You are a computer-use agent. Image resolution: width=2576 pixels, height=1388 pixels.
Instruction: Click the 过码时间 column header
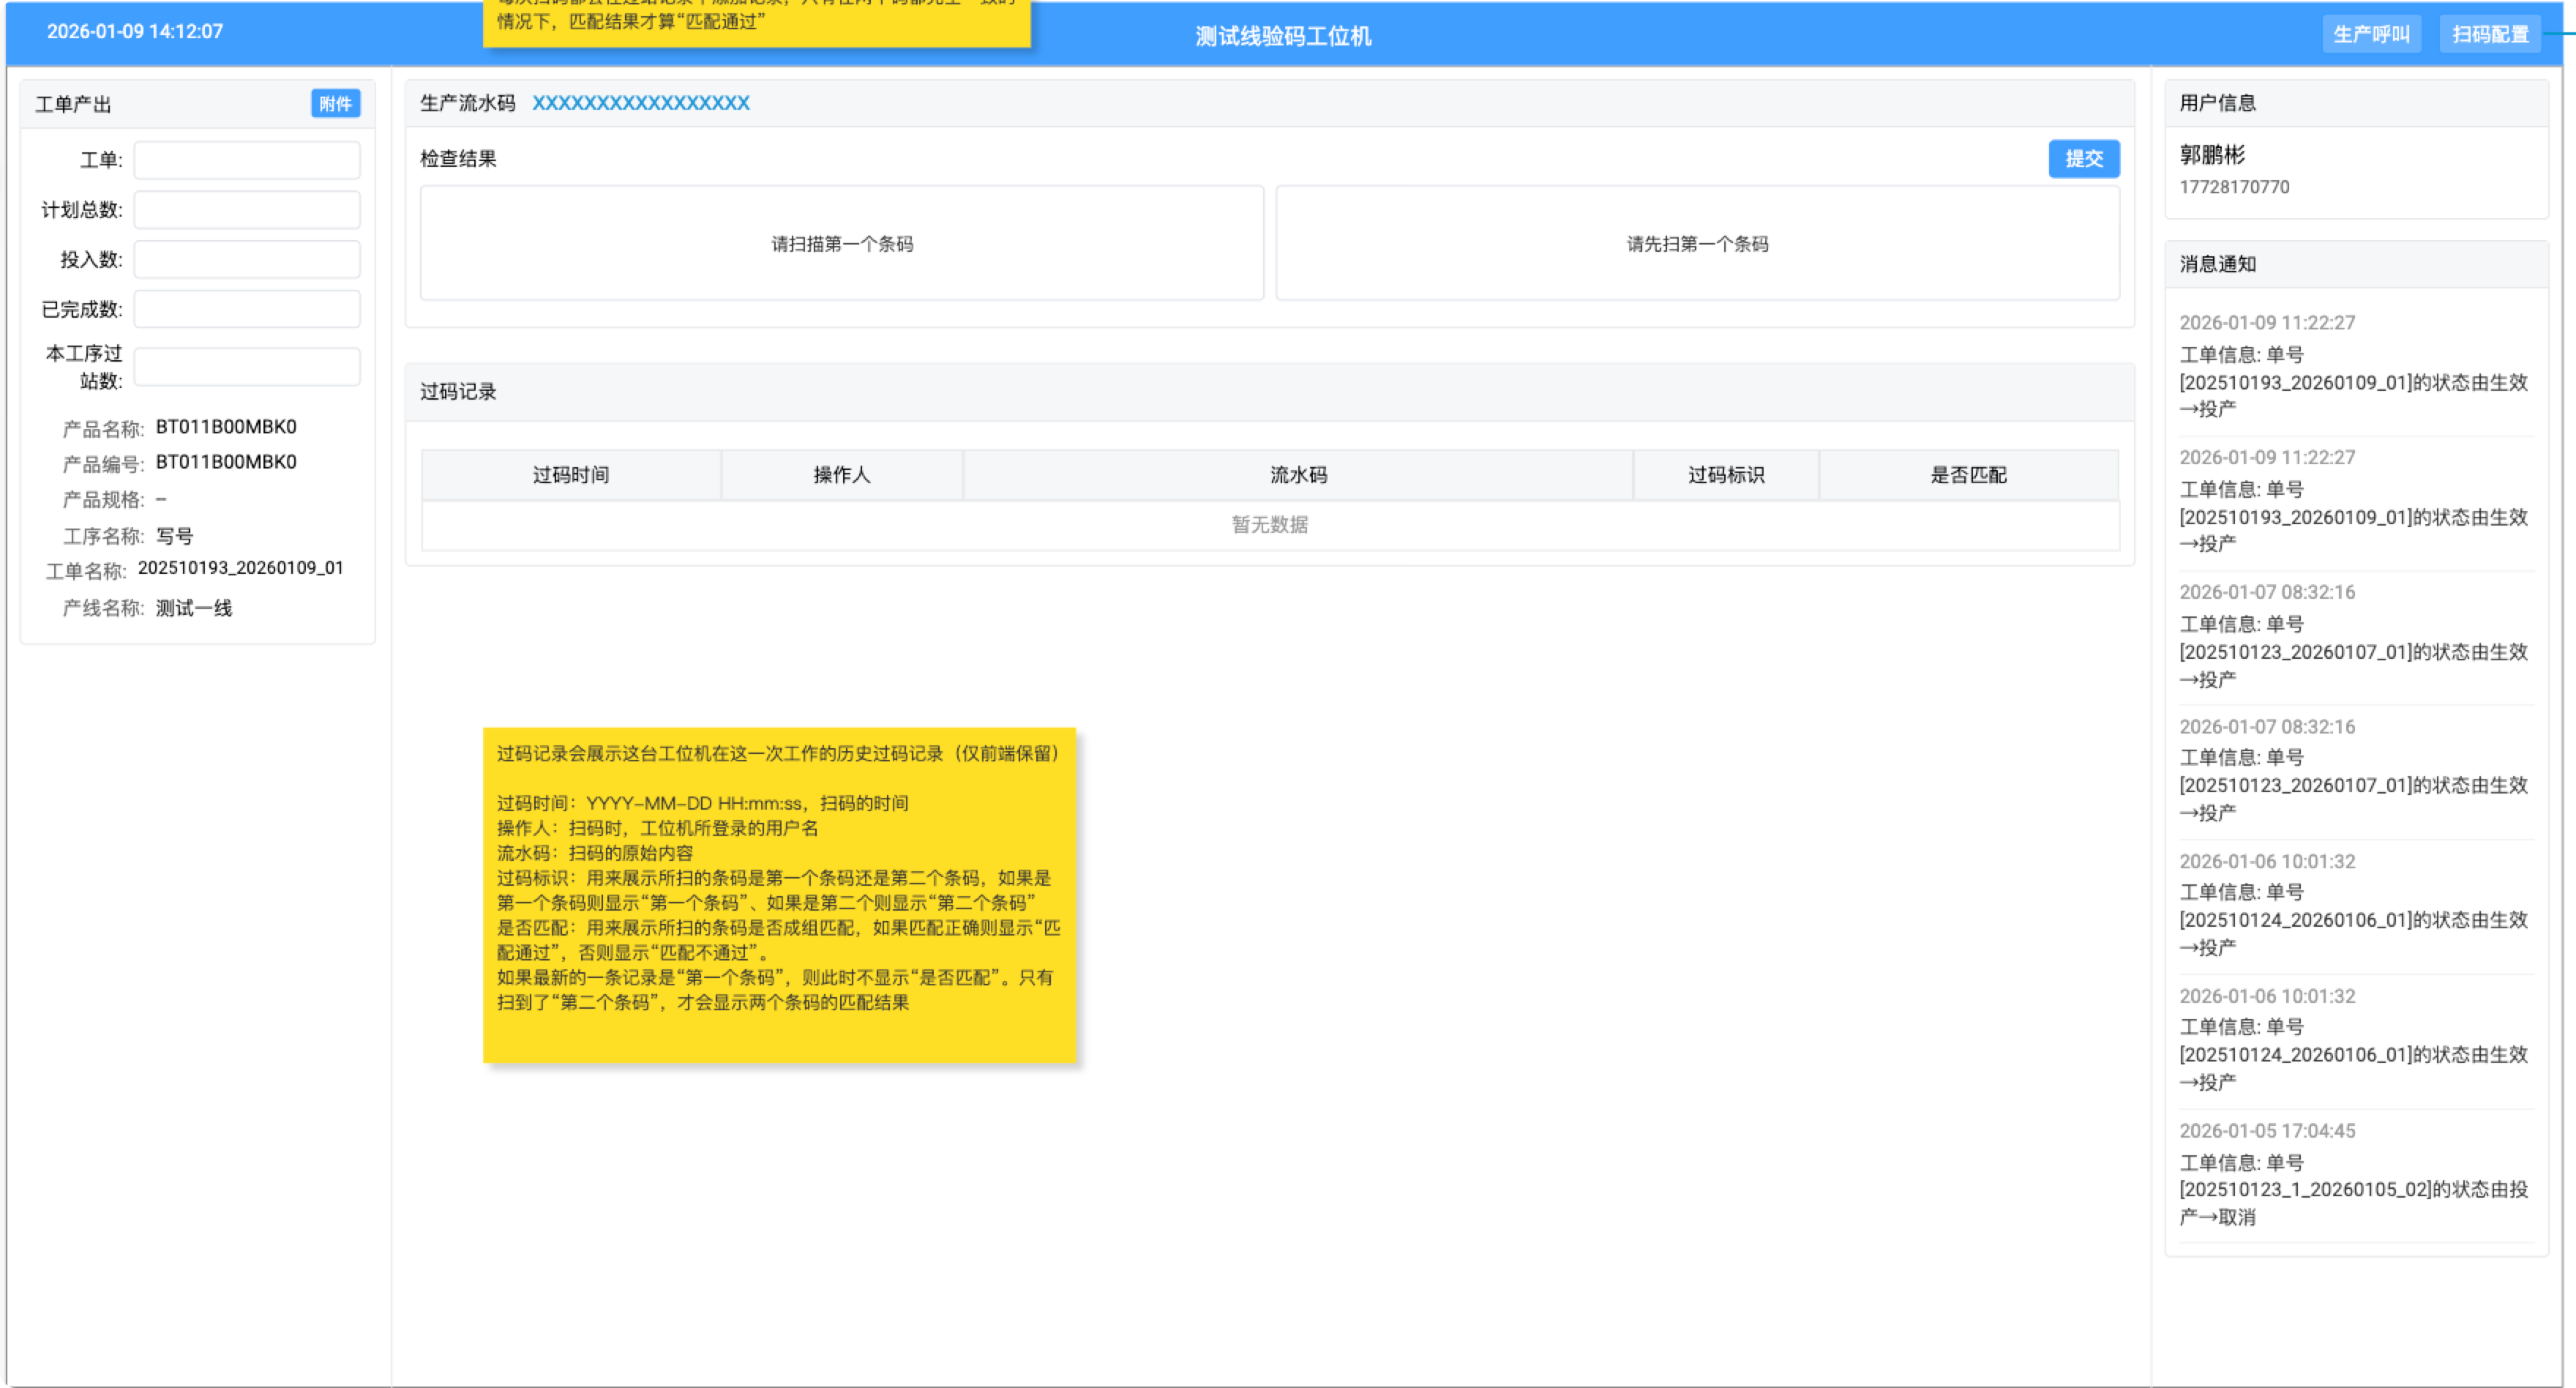[570, 475]
